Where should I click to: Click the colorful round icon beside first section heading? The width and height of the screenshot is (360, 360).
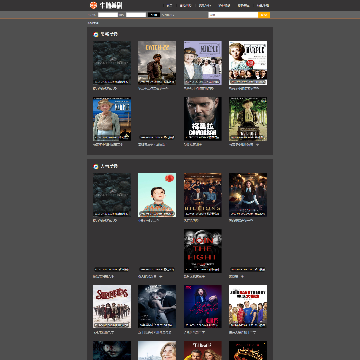click(x=96, y=34)
